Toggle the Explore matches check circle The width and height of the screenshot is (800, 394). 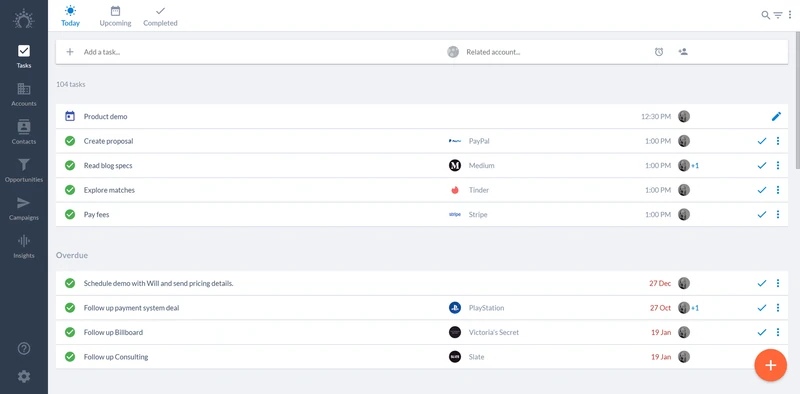(x=70, y=190)
